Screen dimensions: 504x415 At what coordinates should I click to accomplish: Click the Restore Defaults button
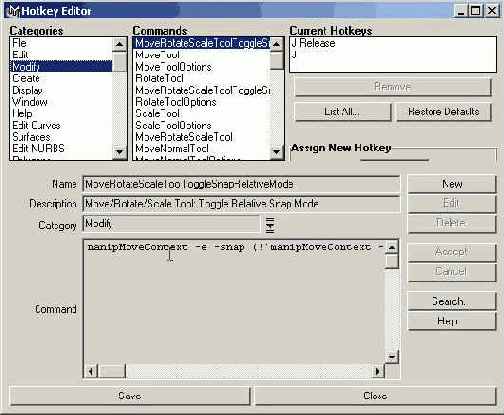pyautogui.click(x=444, y=112)
